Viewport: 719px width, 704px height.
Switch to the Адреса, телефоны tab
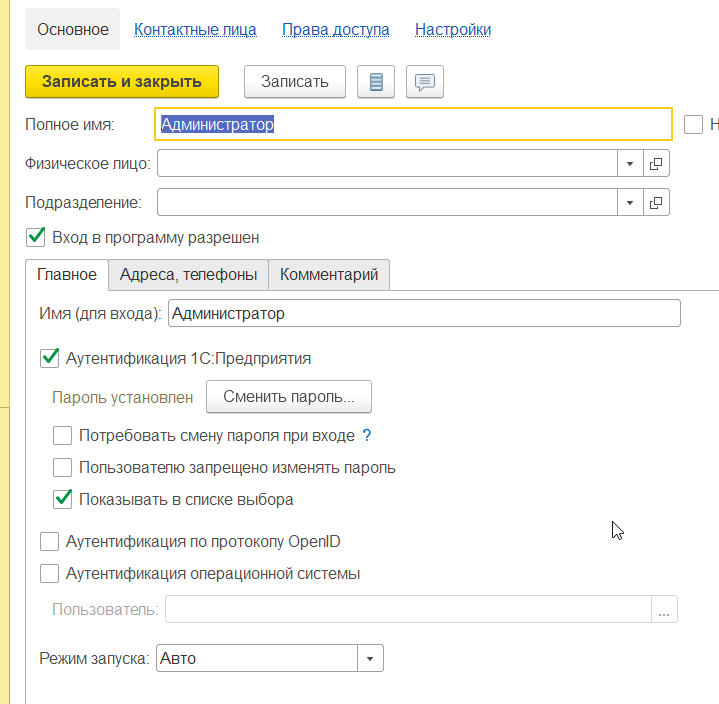click(x=188, y=275)
